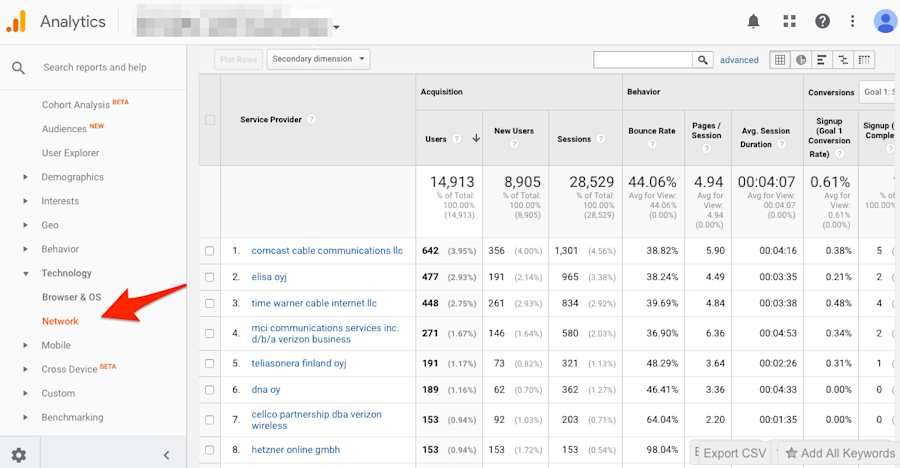This screenshot has width=900, height=468.
Task: Focus the table search input field
Action: coord(643,60)
